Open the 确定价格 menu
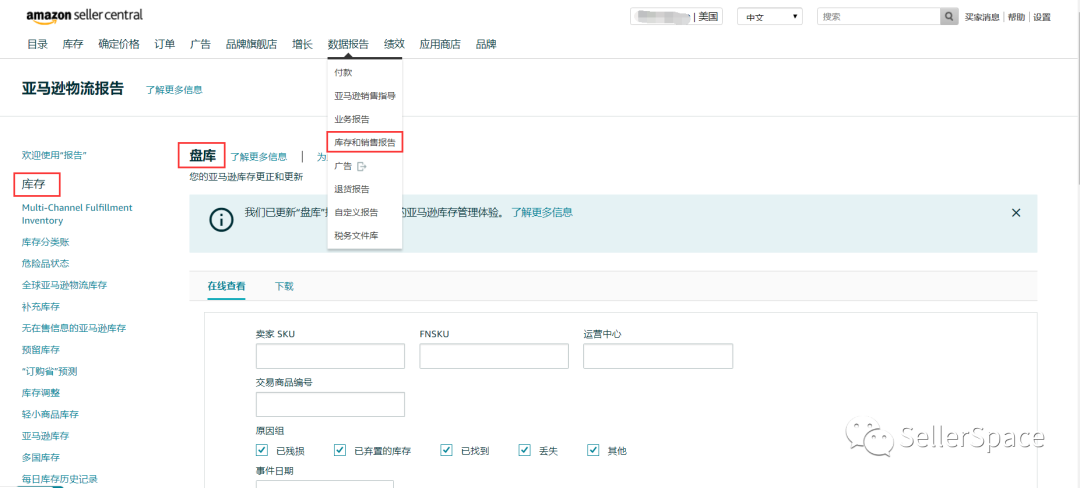Image resolution: width=1080 pixels, height=488 pixels. point(119,44)
